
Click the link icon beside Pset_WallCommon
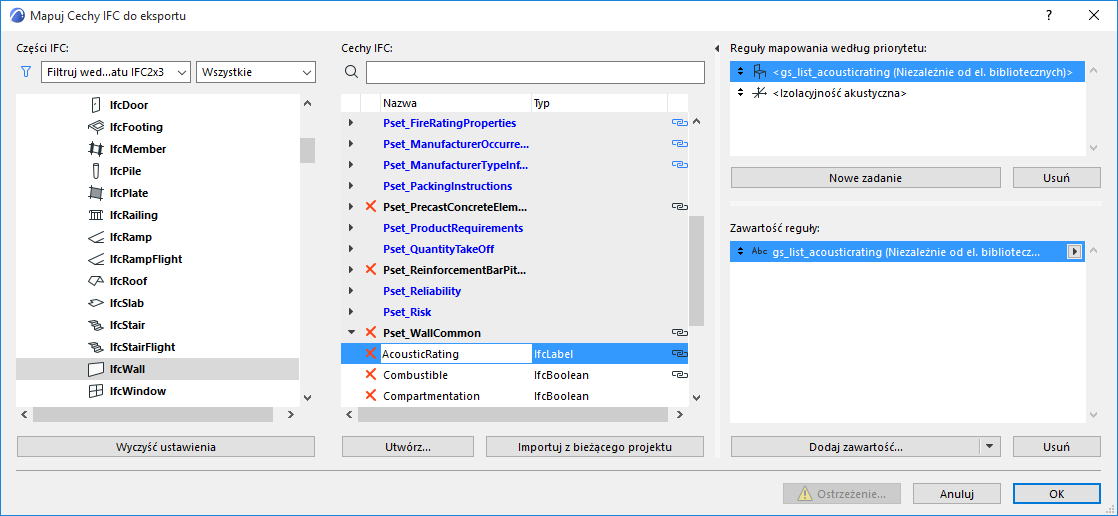pyautogui.click(x=679, y=333)
